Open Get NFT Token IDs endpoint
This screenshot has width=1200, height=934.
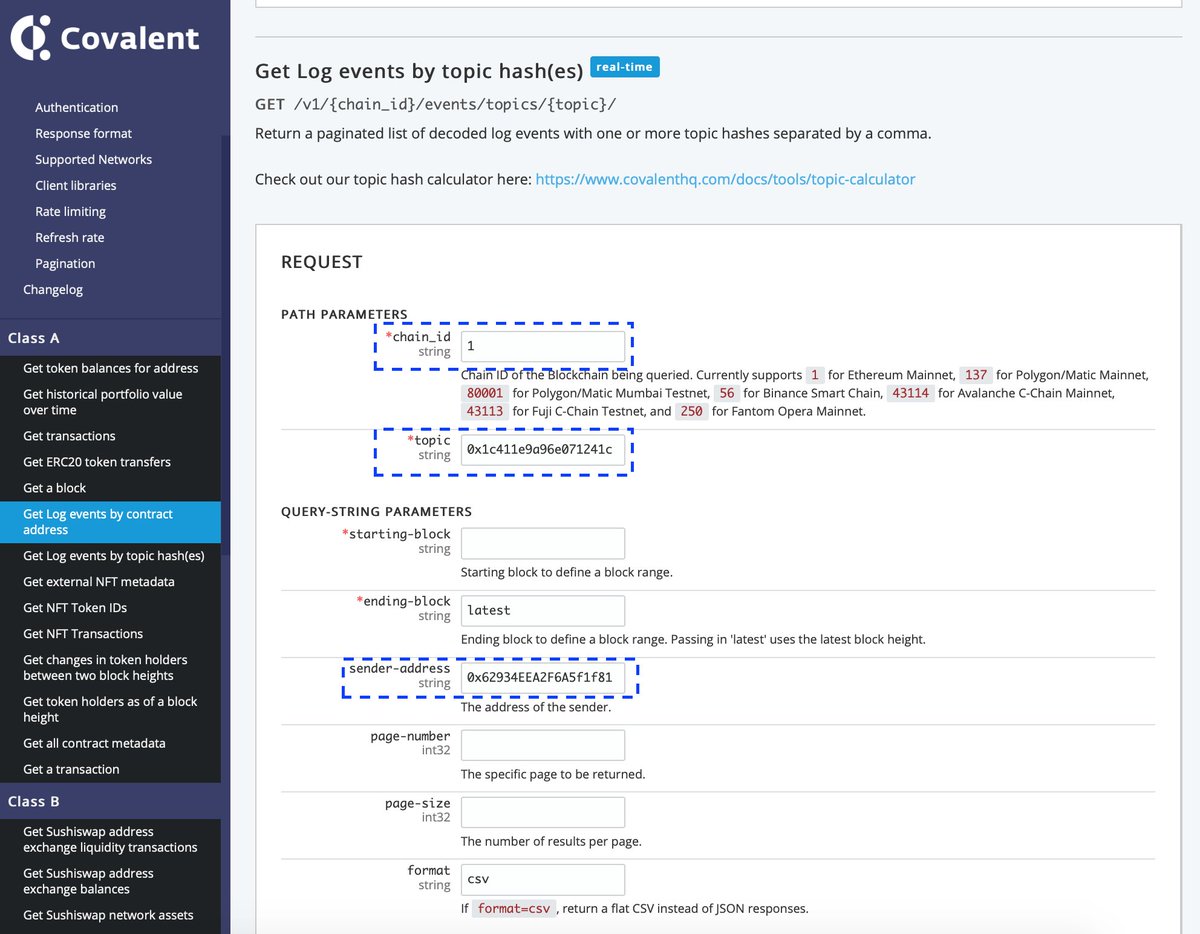click(75, 607)
